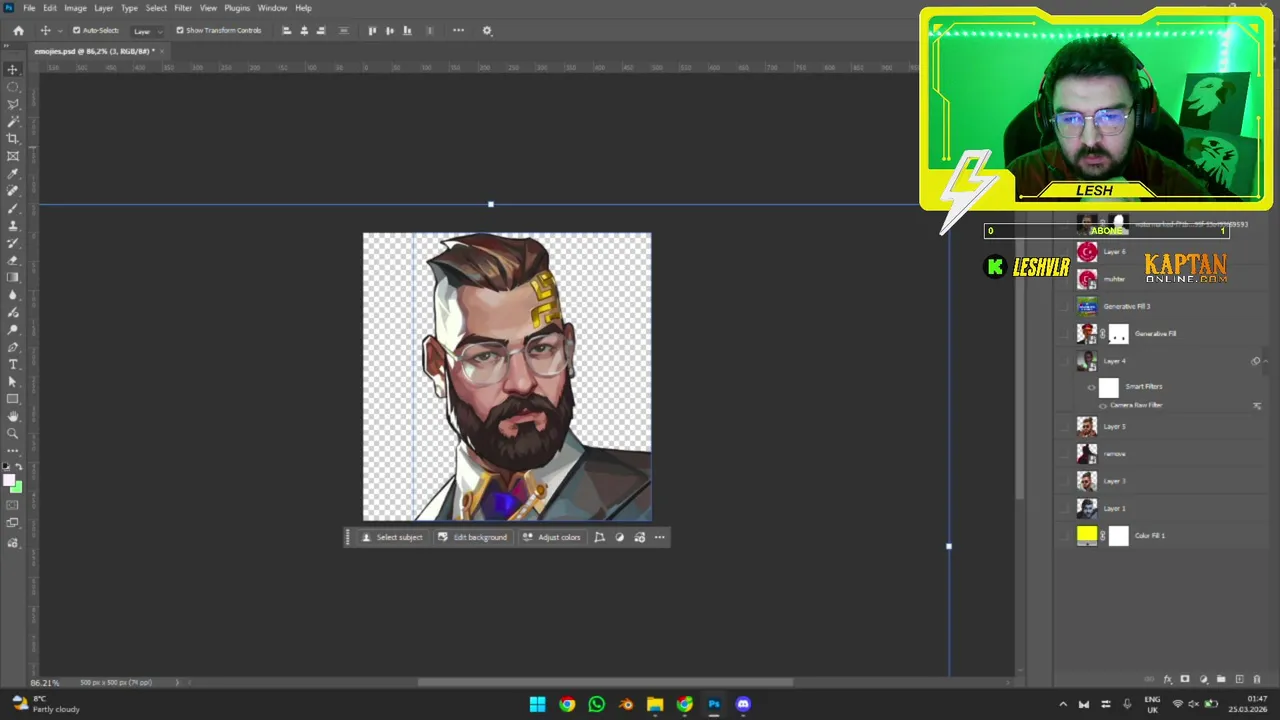Select the Hand tool
Image resolution: width=1280 pixels, height=720 pixels.
point(13,416)
